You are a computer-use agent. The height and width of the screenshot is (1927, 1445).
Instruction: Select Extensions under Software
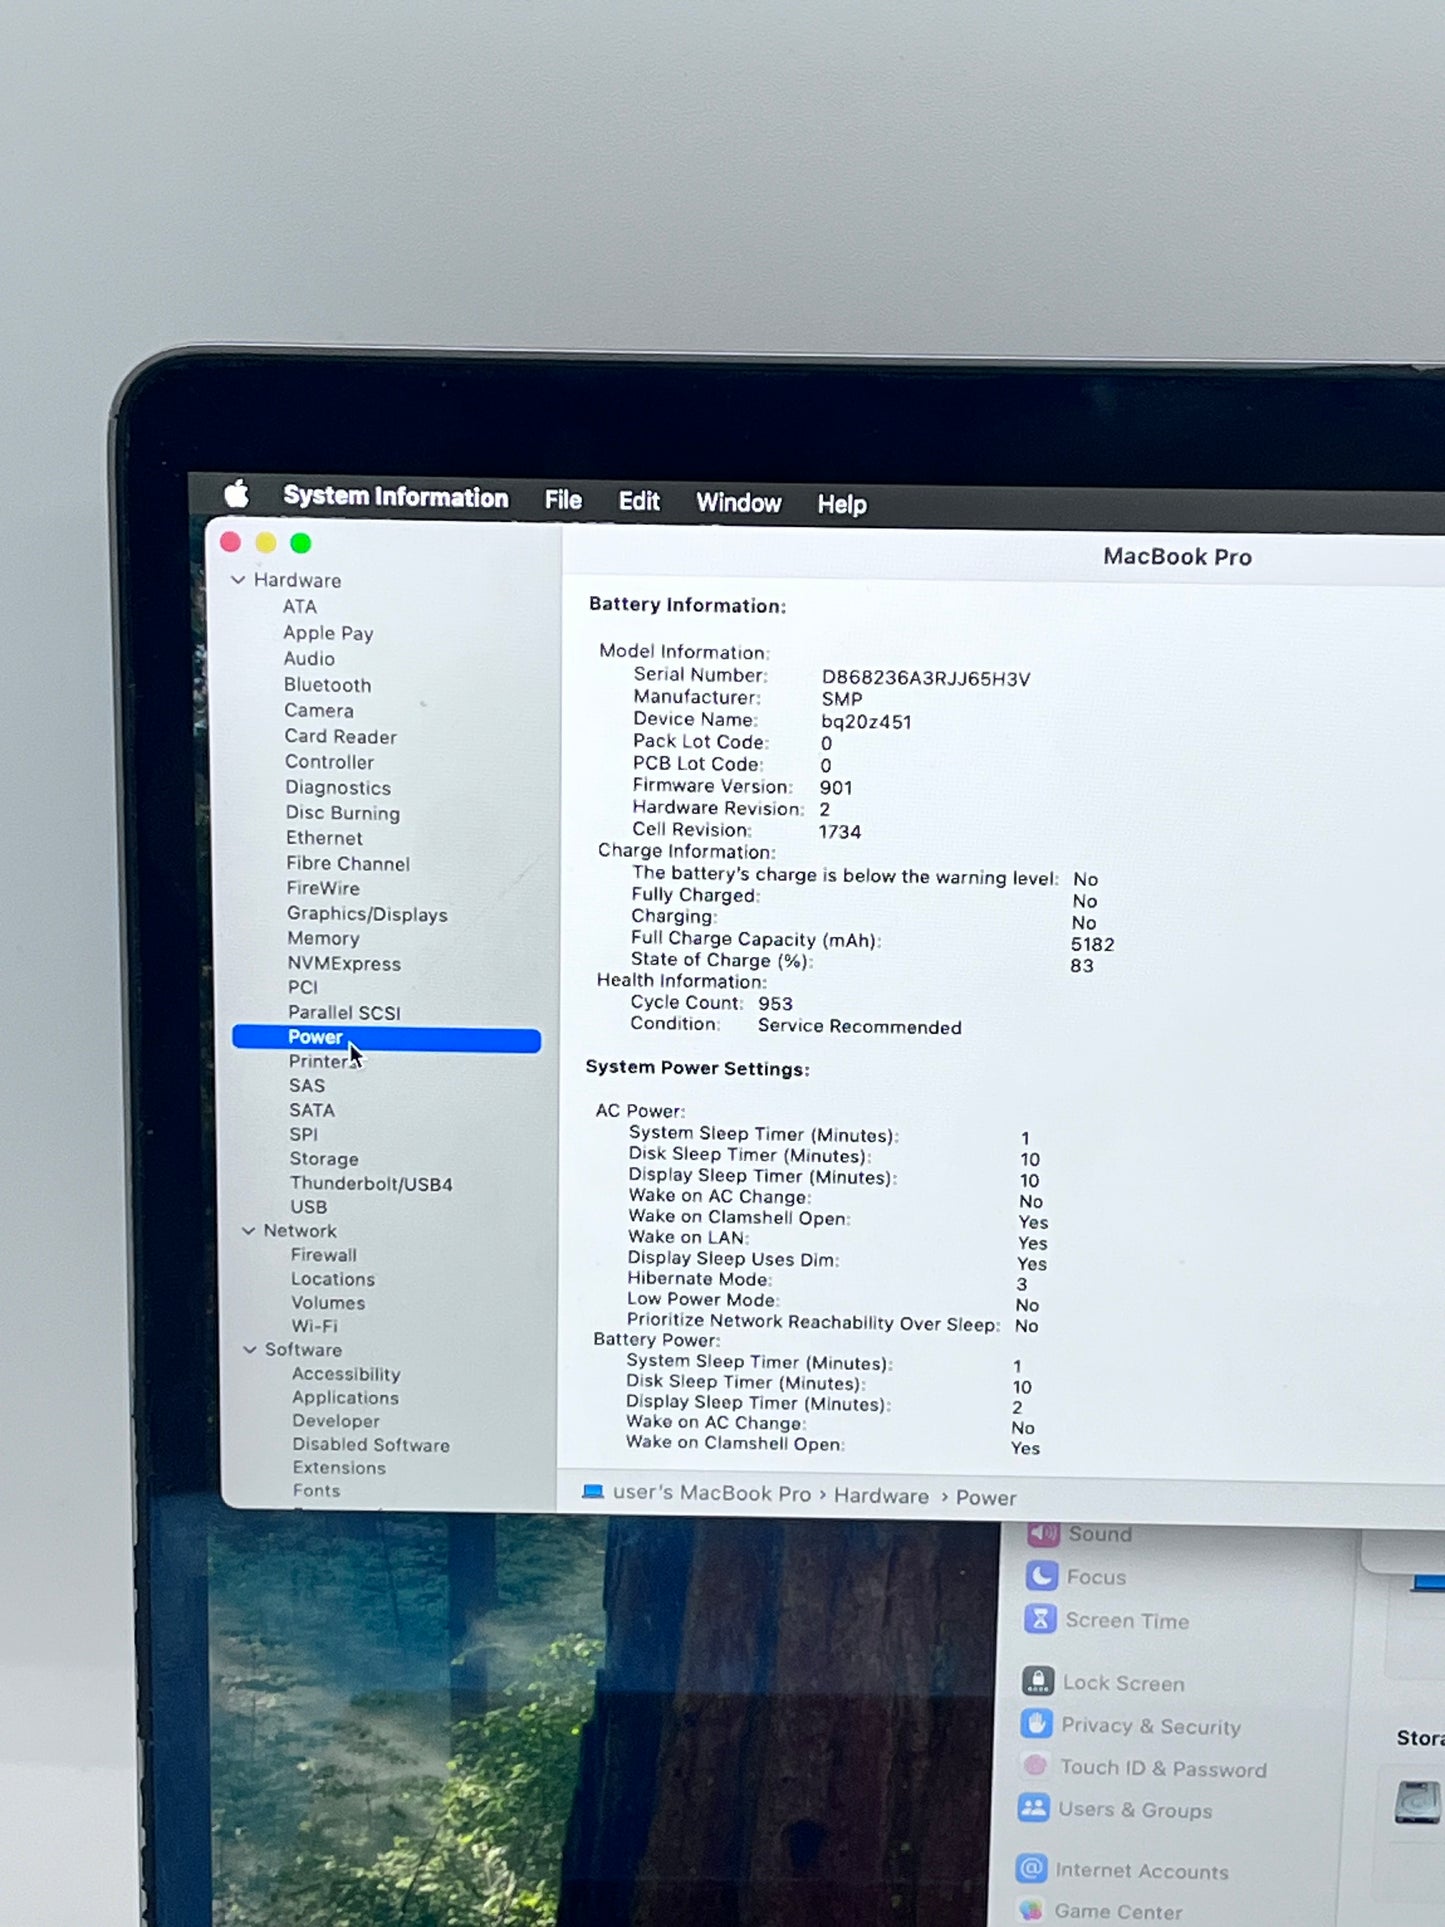point(339,1468)
